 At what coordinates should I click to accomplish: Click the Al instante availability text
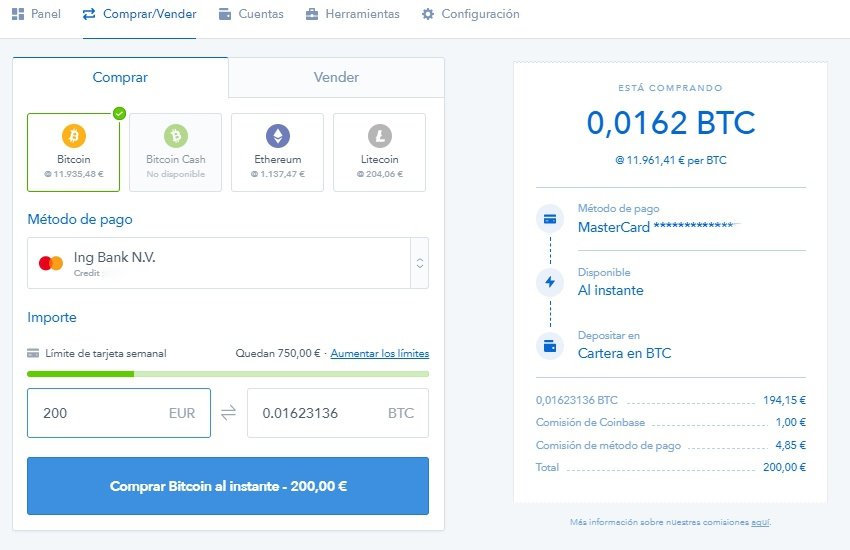click(610, 290)
